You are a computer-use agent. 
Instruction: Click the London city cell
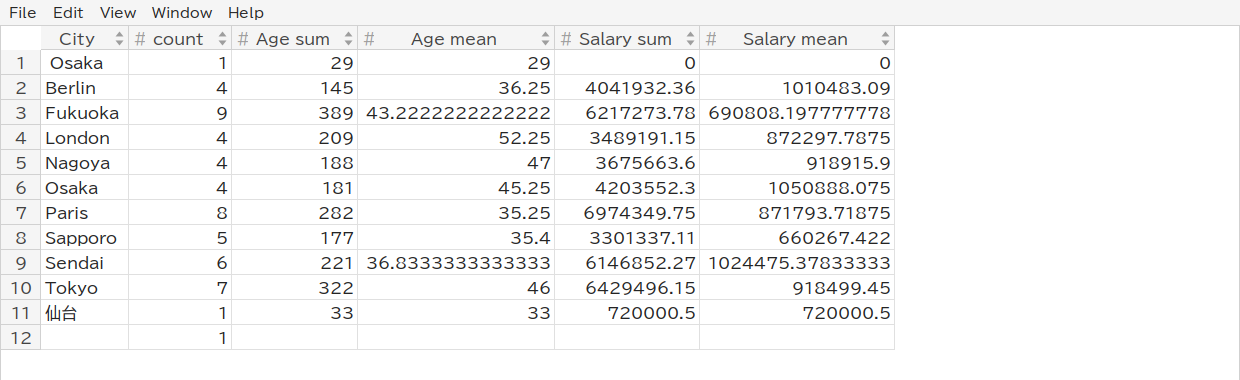85,138
